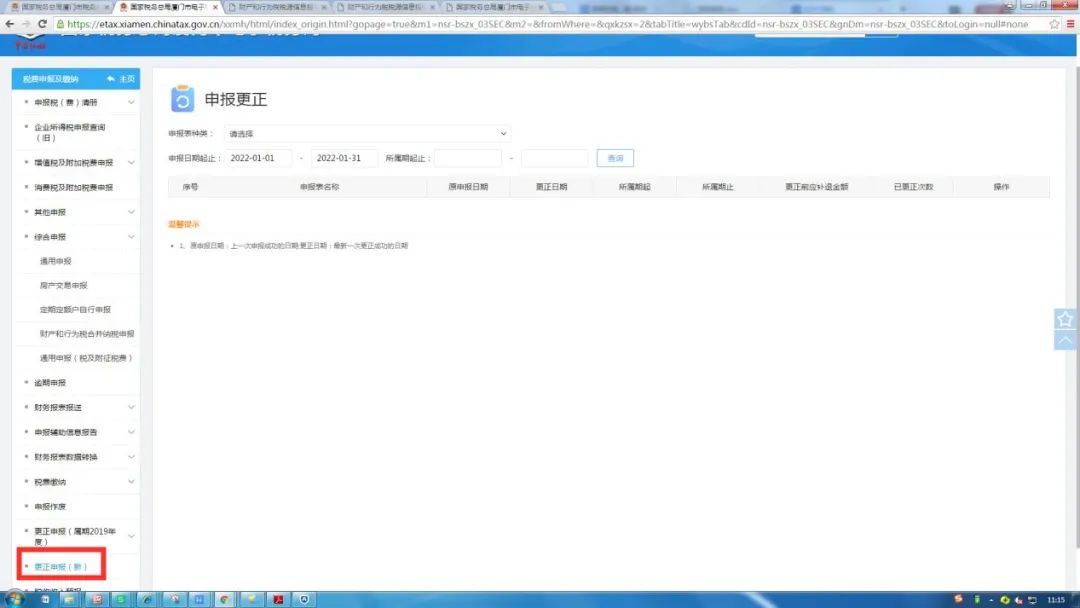Reload the current page

42,24
